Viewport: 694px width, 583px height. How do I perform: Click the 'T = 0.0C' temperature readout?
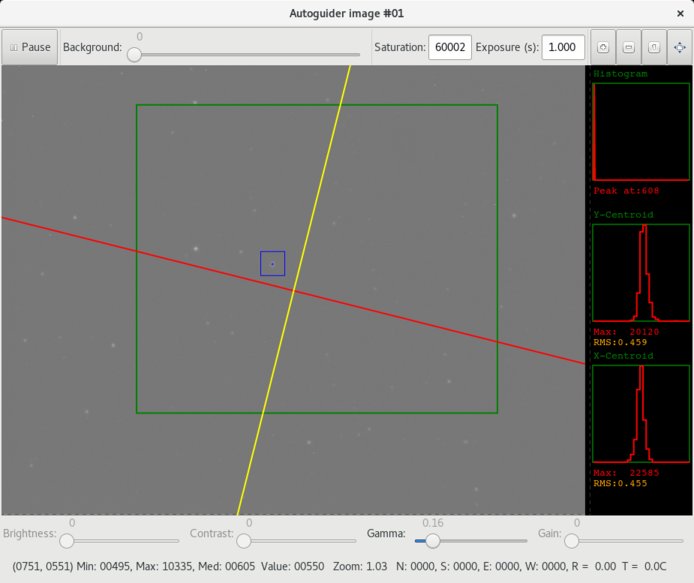click(644, 566)
